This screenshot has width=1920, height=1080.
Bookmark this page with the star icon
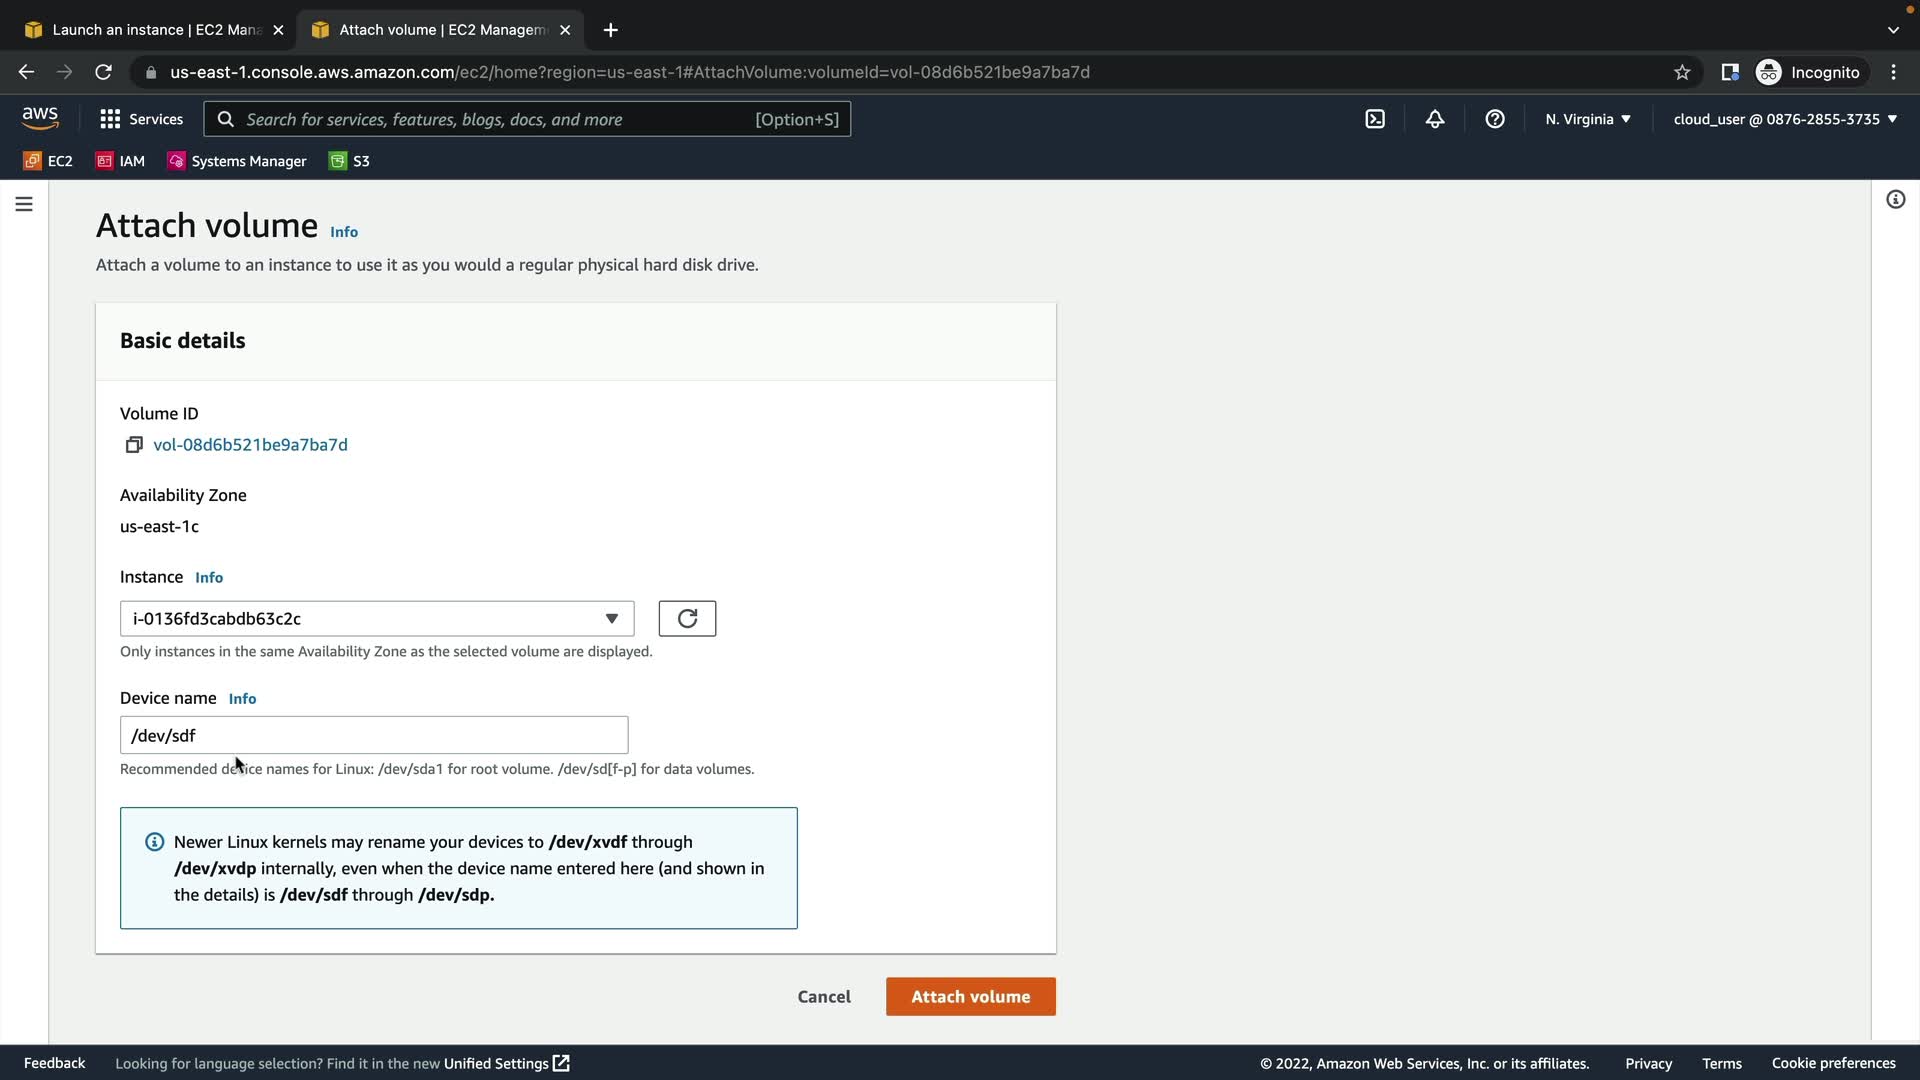[1682, 72]
